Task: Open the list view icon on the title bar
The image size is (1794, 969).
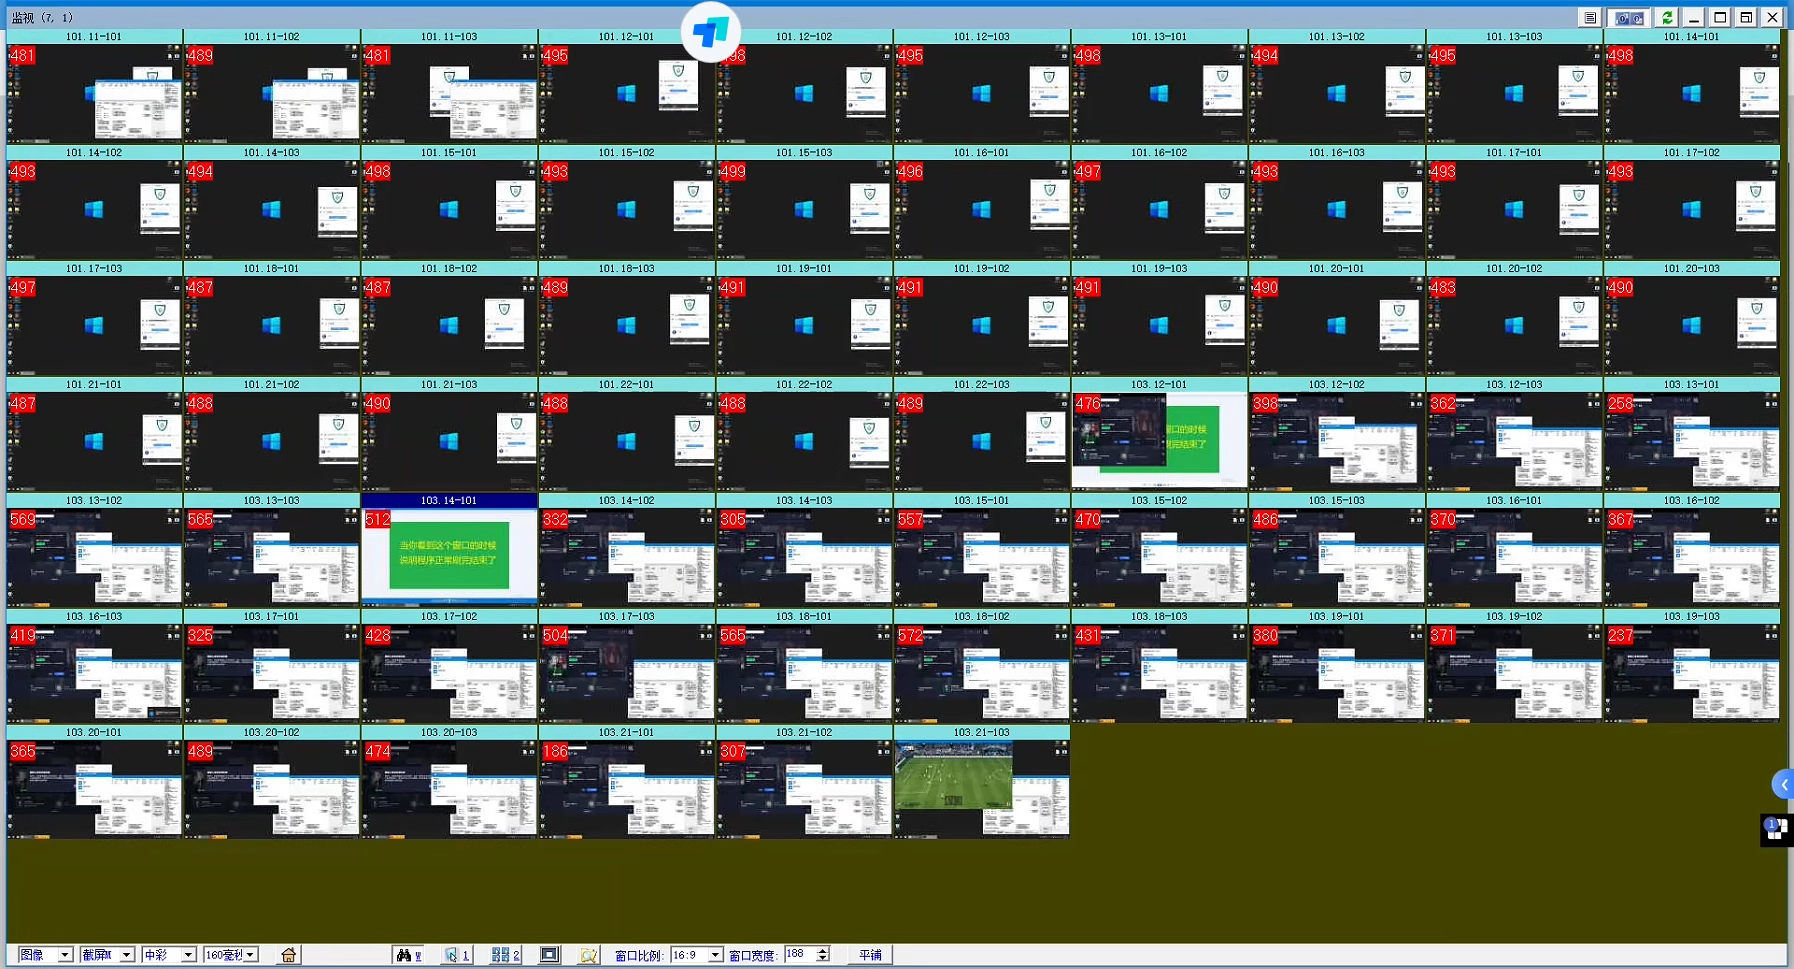Action: click(1588, 17)
